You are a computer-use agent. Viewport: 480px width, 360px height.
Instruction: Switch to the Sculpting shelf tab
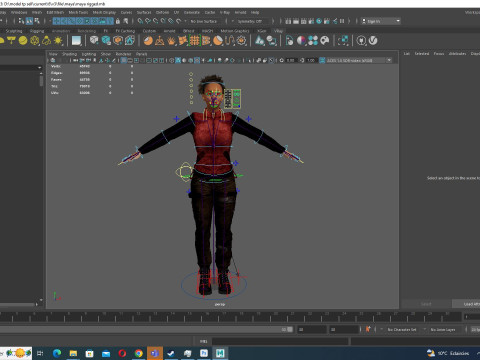tap(14, 31)
